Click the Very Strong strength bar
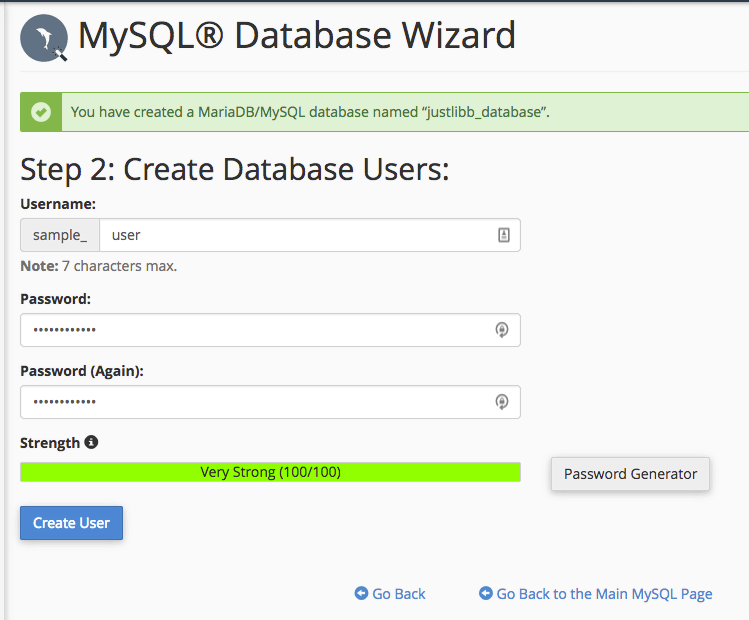This screenshot has width=749, height=620. tap(270, 472)
